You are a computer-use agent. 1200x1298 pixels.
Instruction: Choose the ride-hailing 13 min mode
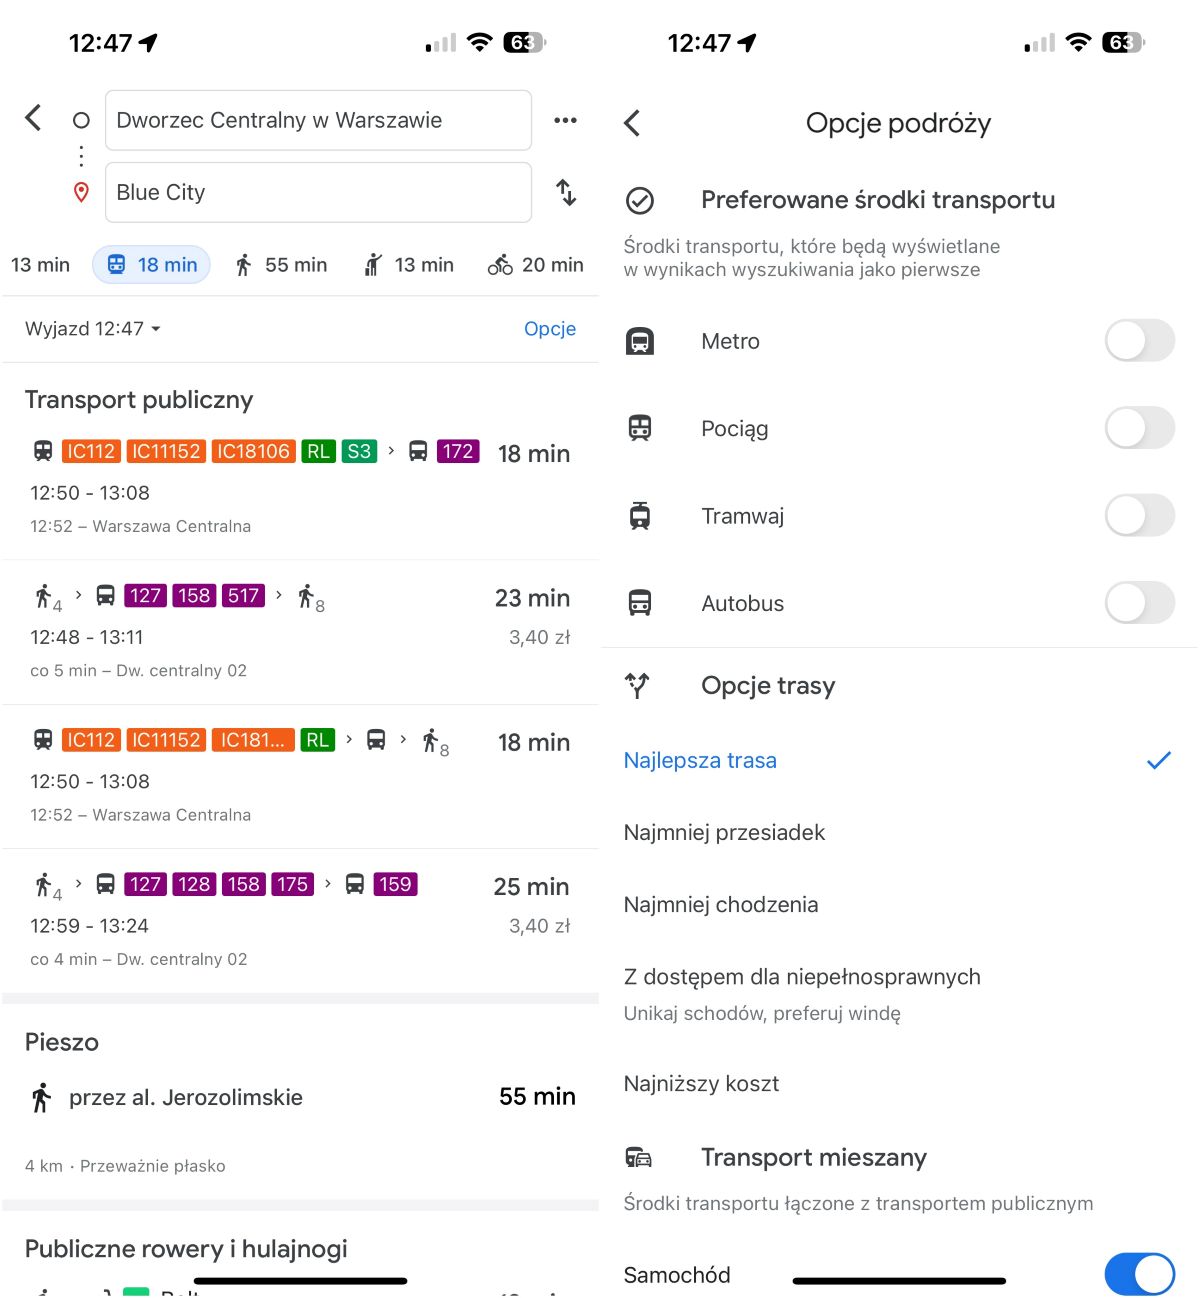coord(409,265)
